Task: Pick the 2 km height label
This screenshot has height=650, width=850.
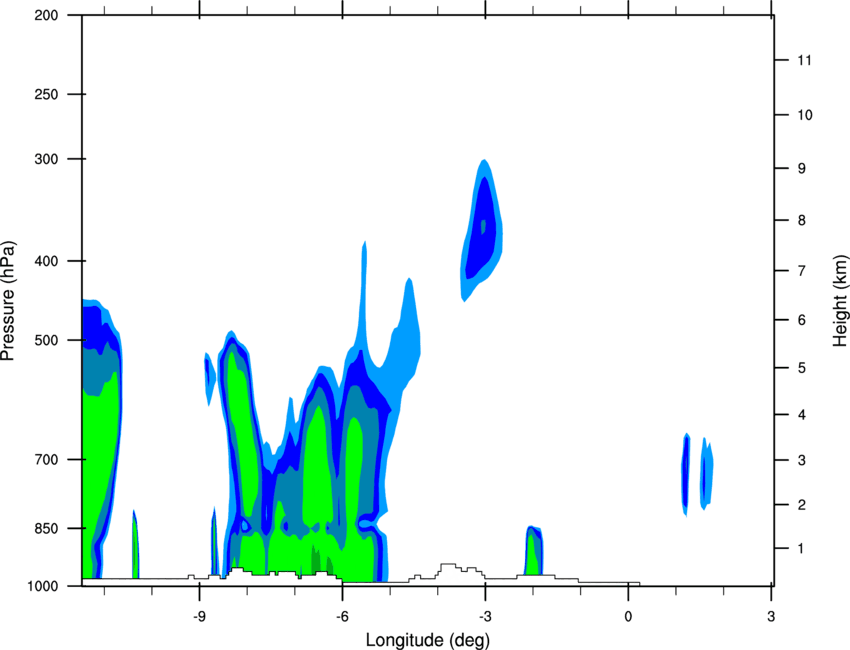Action: (x=802, y=505)
